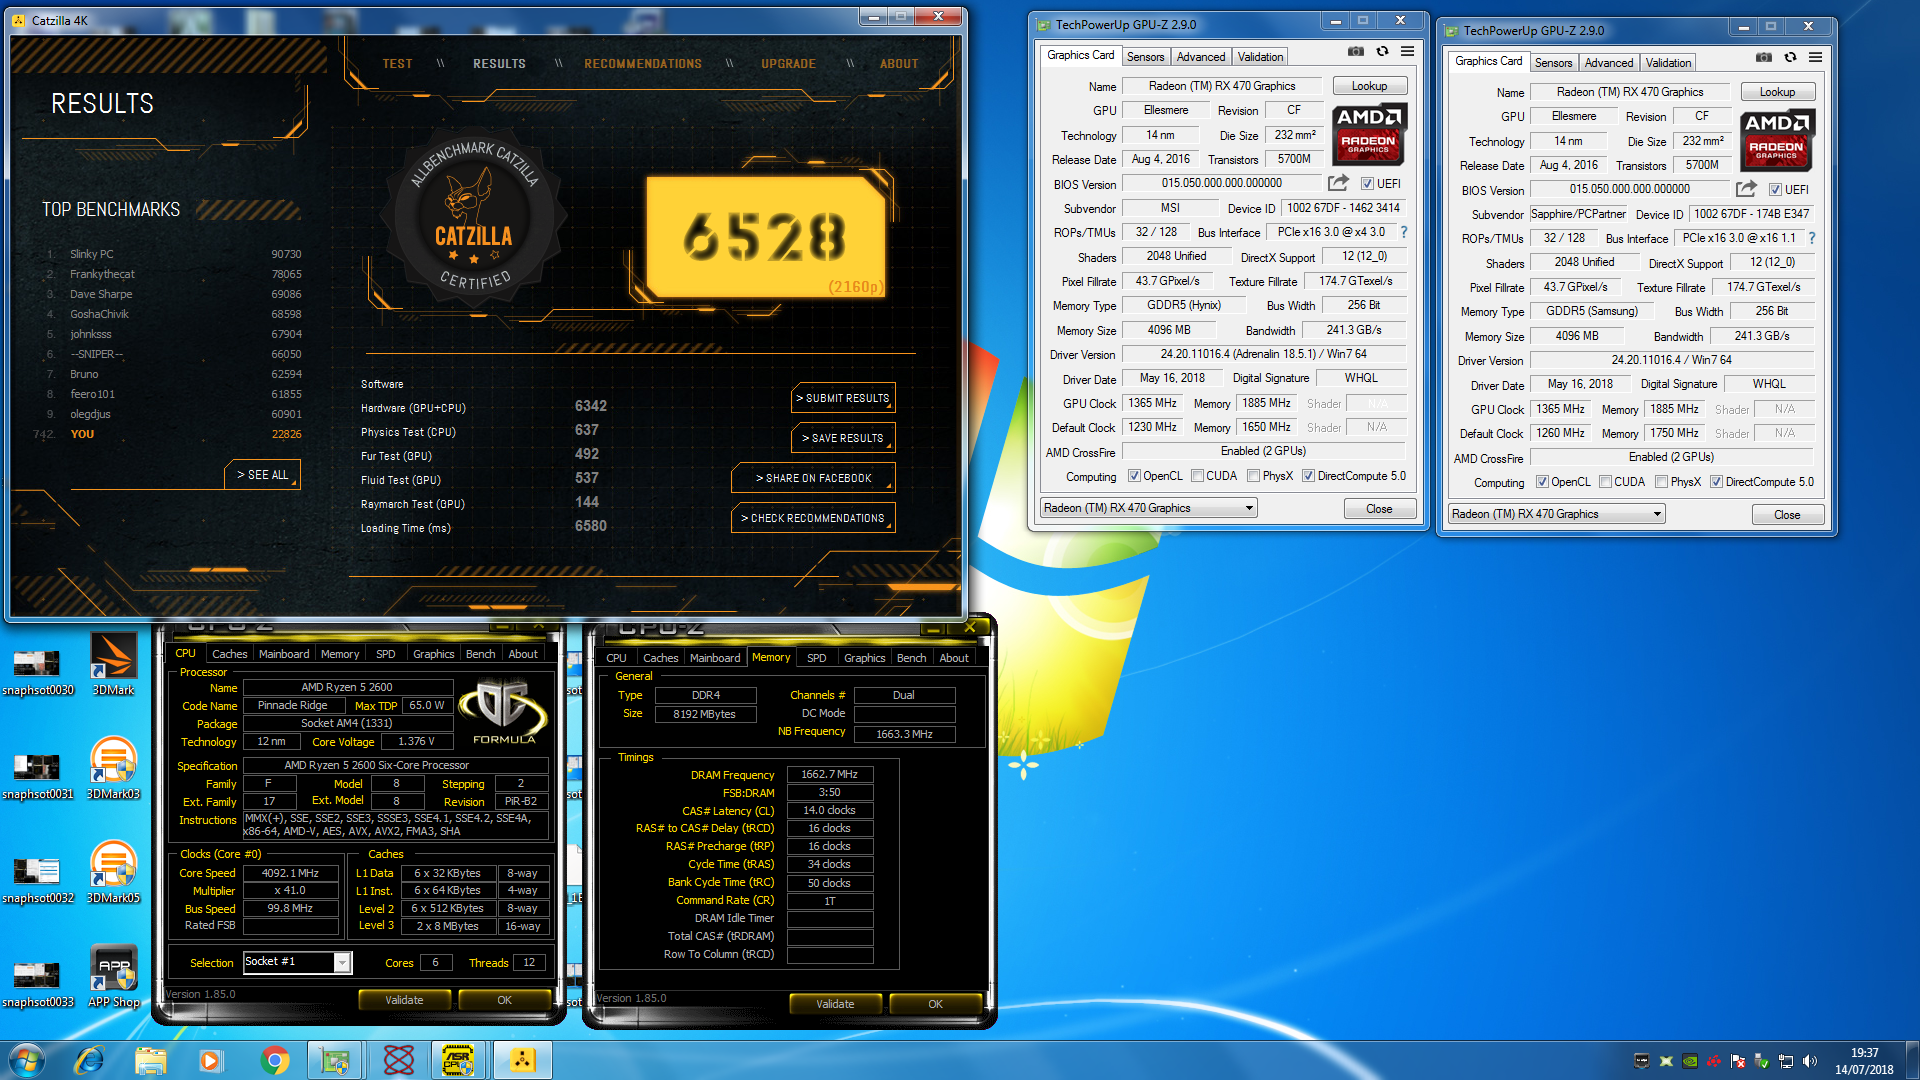Open GPU selector dropdown in MSI GPU-Z window

point(1148,508)
